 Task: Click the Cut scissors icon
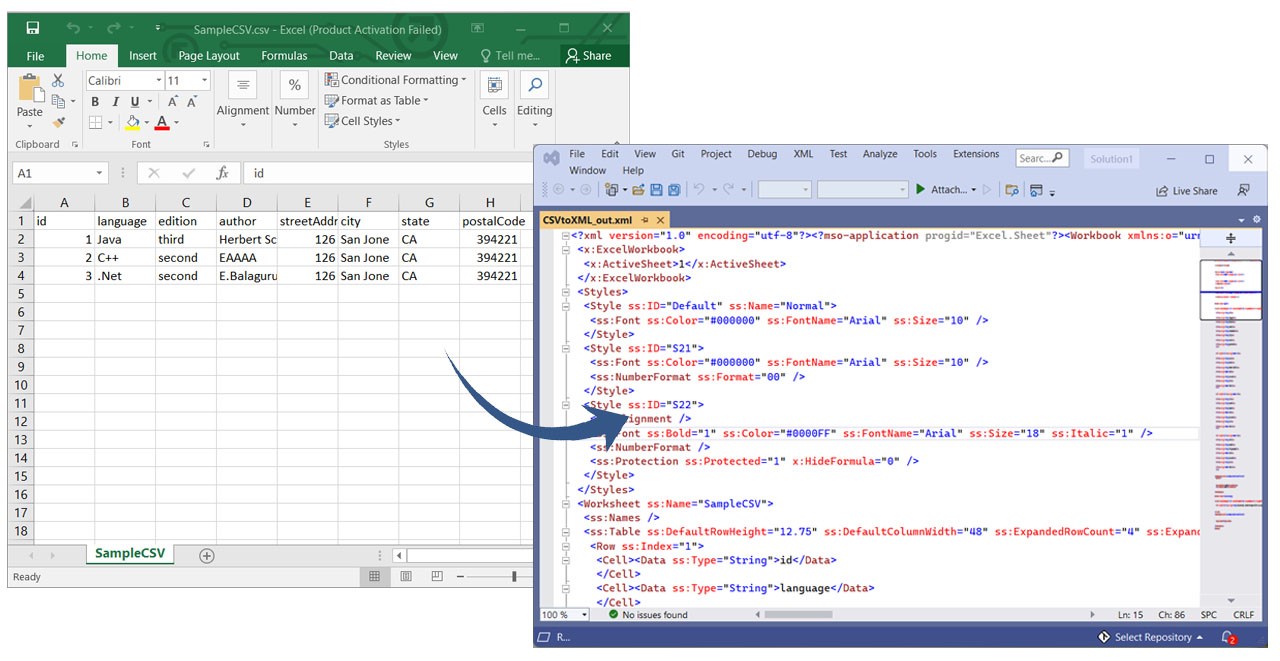click(57, 80)
